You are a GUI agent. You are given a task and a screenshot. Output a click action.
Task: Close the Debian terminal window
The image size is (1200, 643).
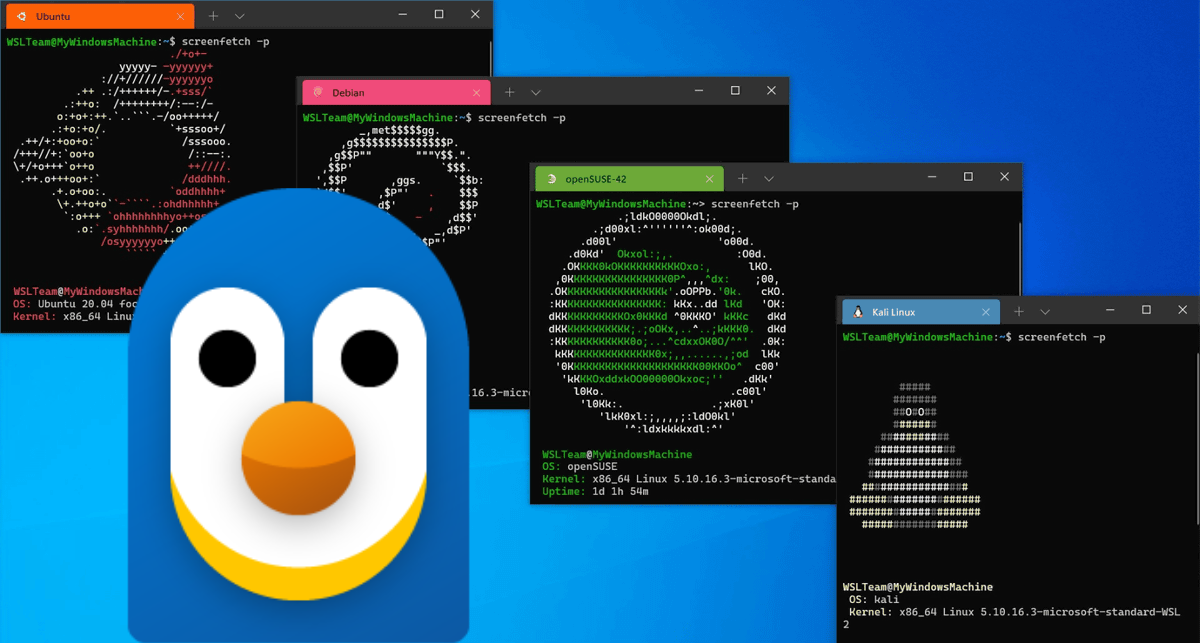click(x=771, y=91)
